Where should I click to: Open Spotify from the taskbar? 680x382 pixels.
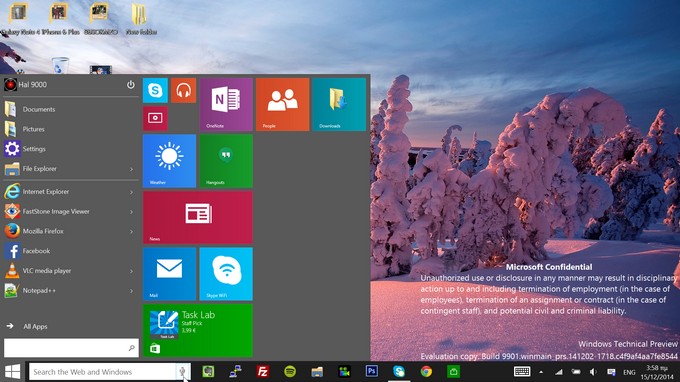click(x=290, y=372)
